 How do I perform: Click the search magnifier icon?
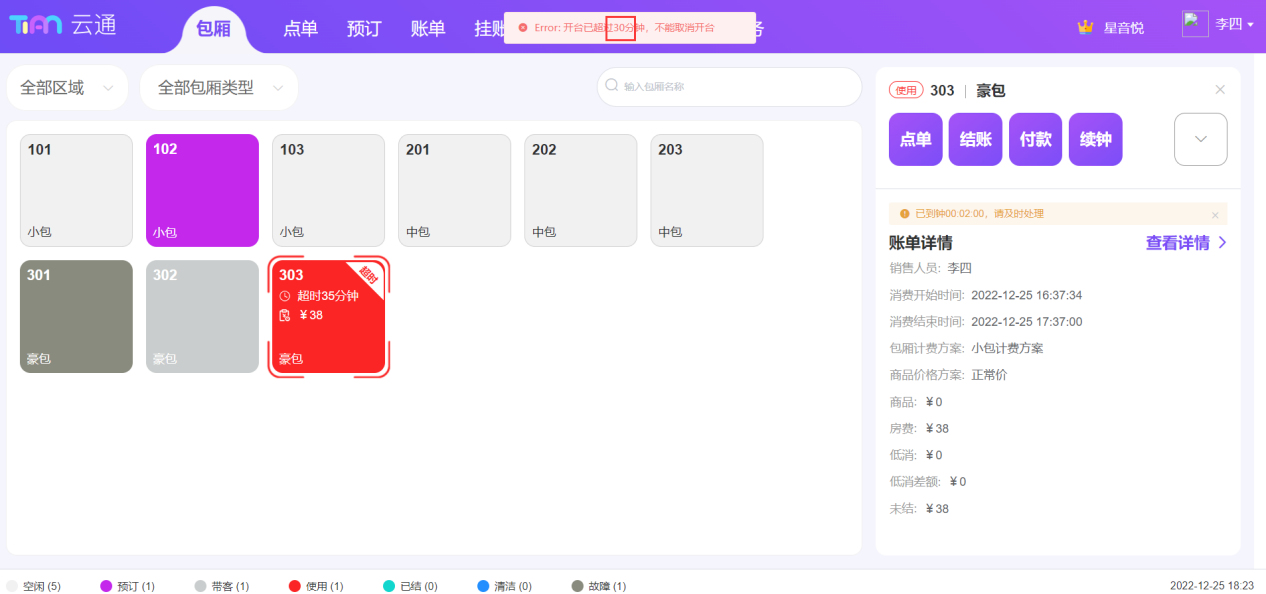[611, 86]
